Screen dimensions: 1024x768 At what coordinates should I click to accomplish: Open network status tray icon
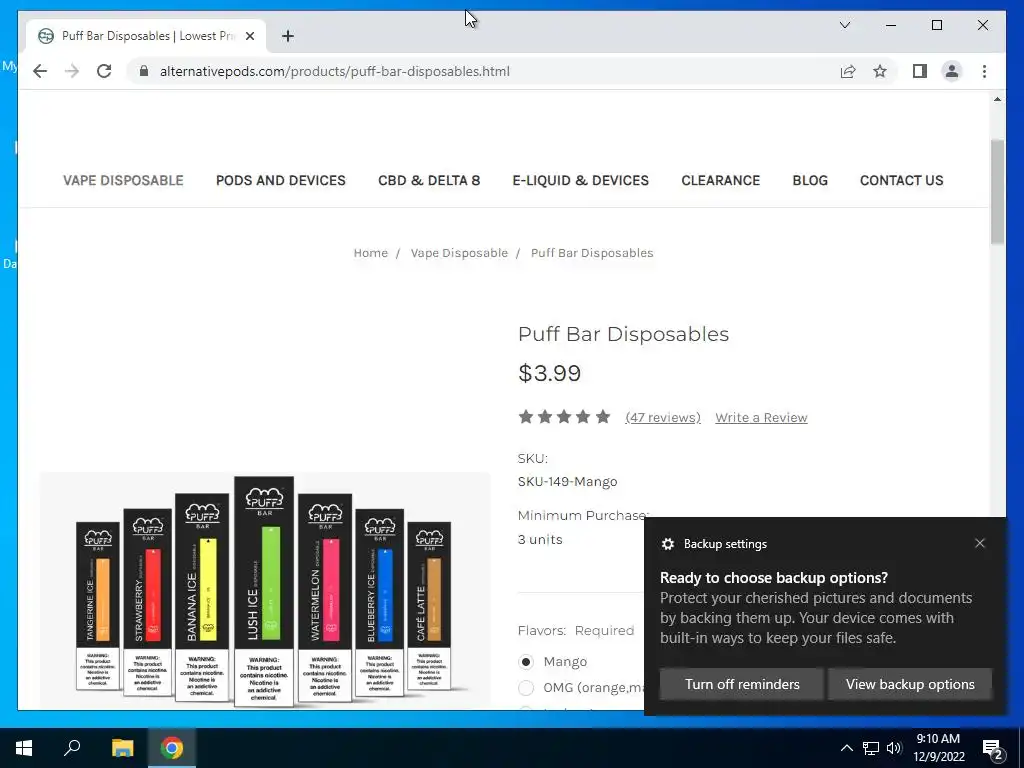[x=871, y=748]
